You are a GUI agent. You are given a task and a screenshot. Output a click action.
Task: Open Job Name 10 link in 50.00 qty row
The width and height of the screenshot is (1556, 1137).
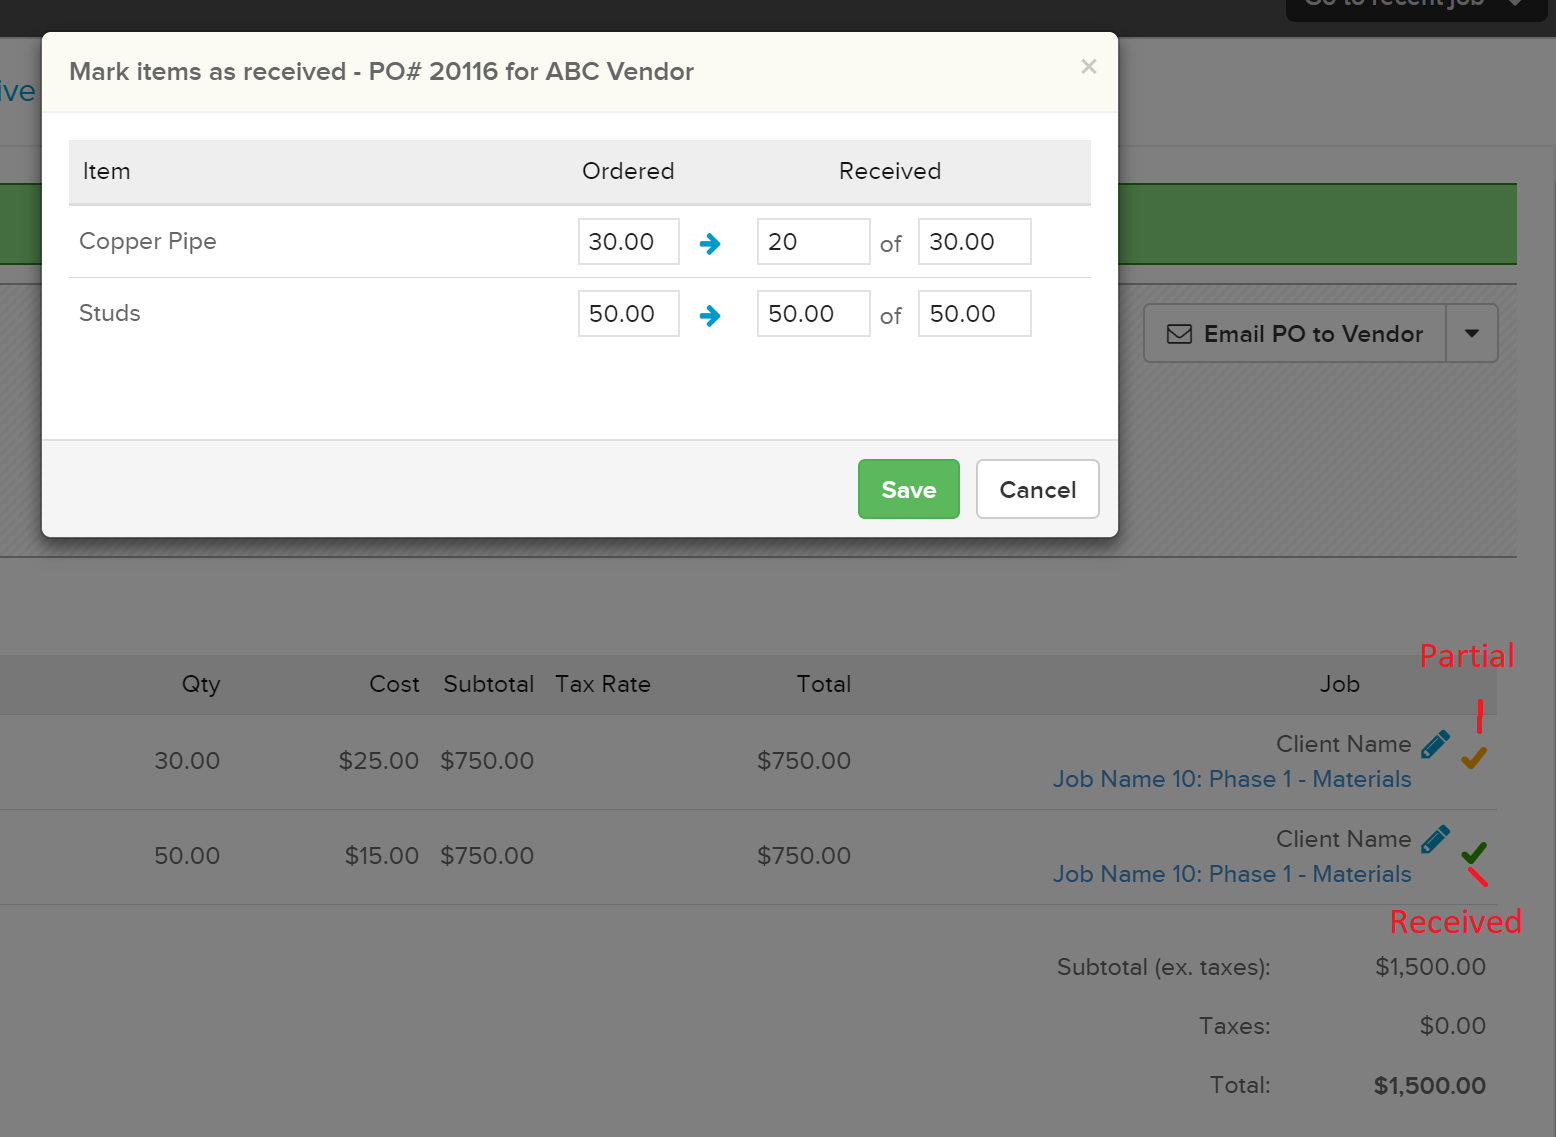(1232, 874)
